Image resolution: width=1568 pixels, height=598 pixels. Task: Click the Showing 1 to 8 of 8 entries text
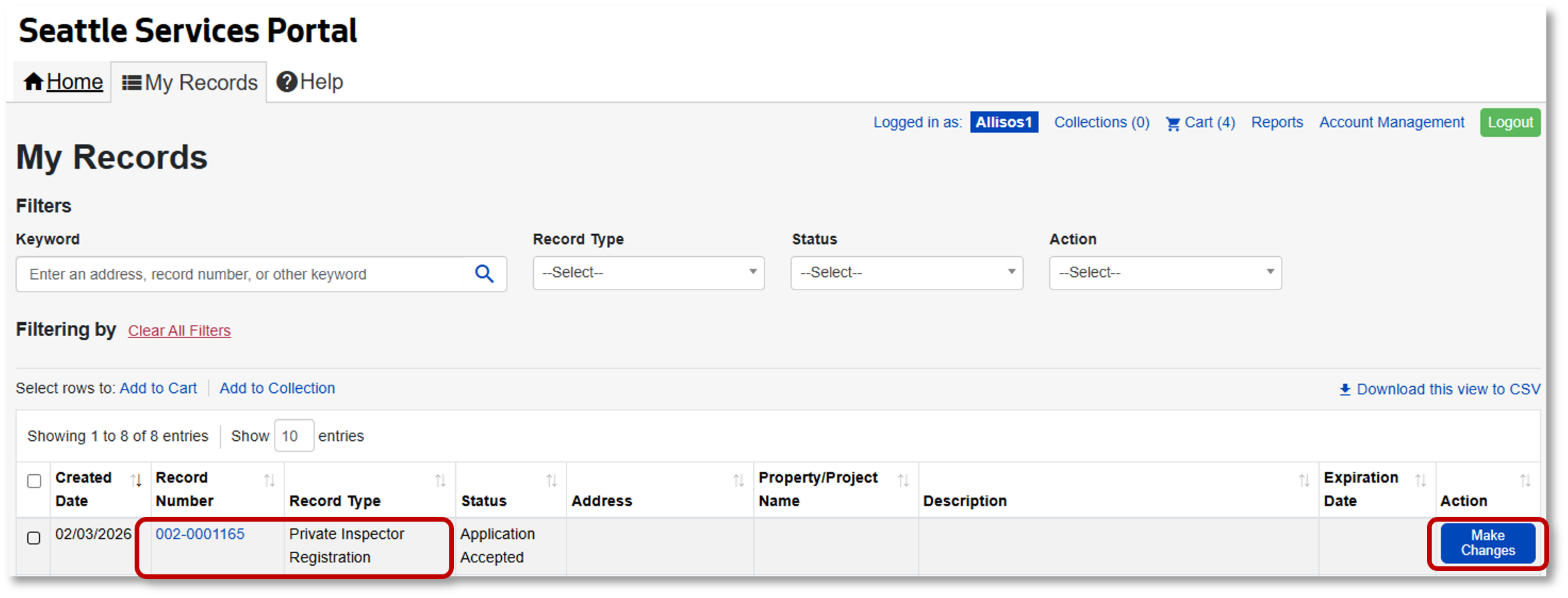tap(117, 436)
